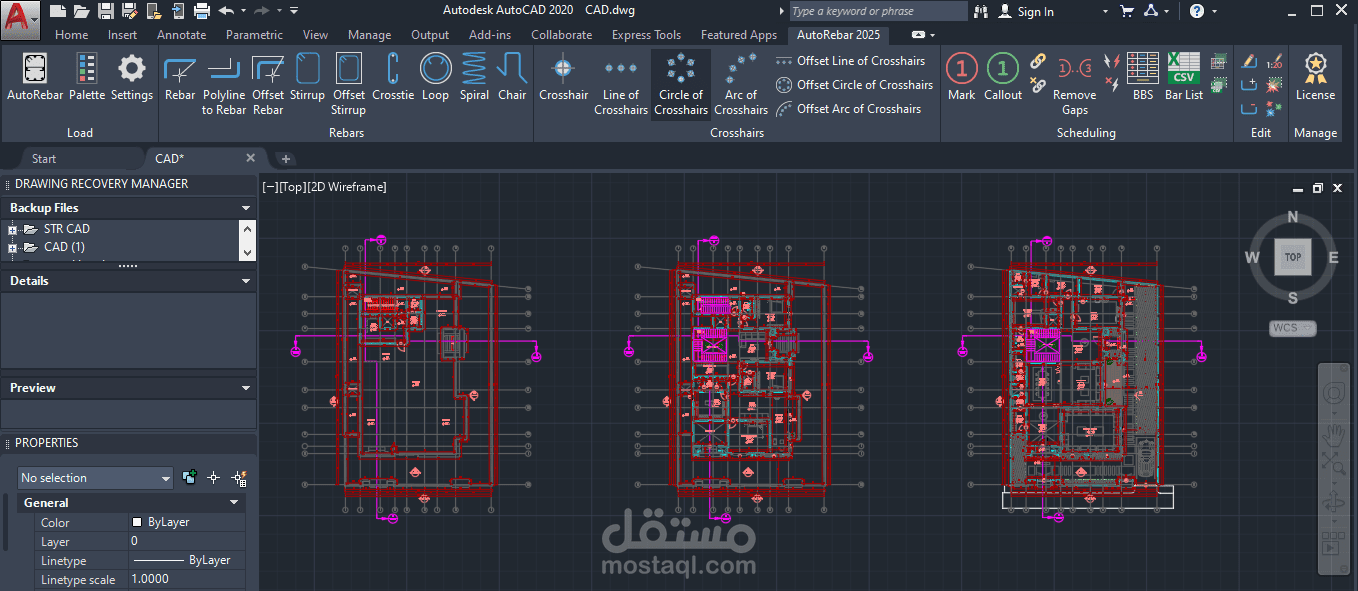Select the Offset Rebar tool

tap(268, 85)
